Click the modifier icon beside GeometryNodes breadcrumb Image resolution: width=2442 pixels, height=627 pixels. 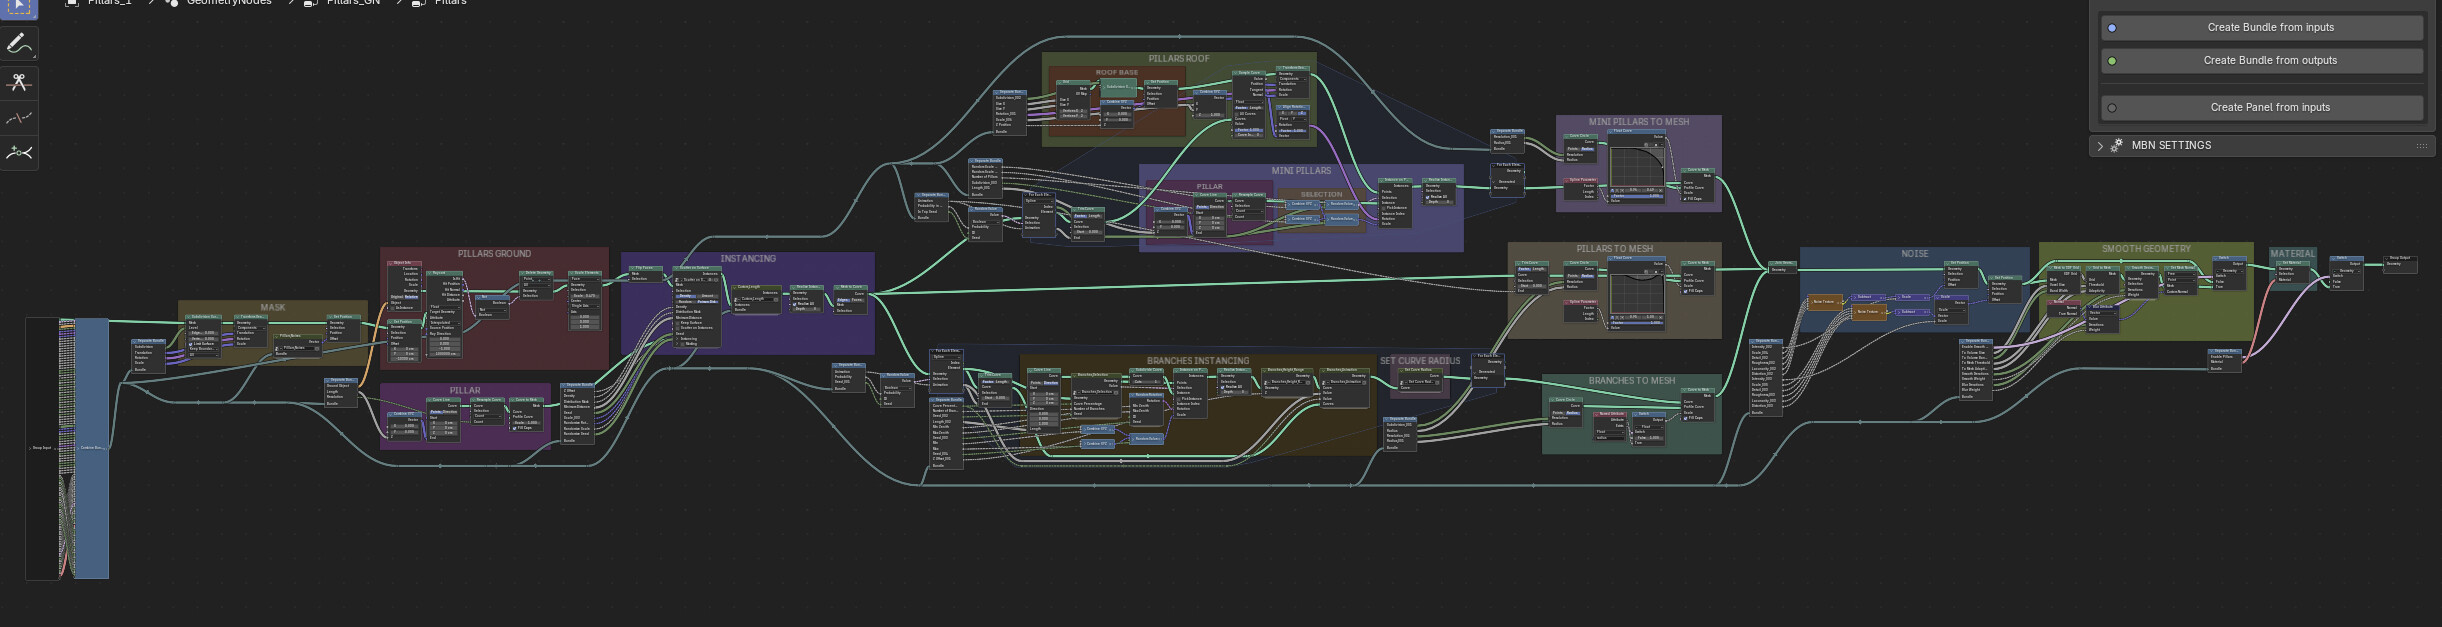point(171,2)
